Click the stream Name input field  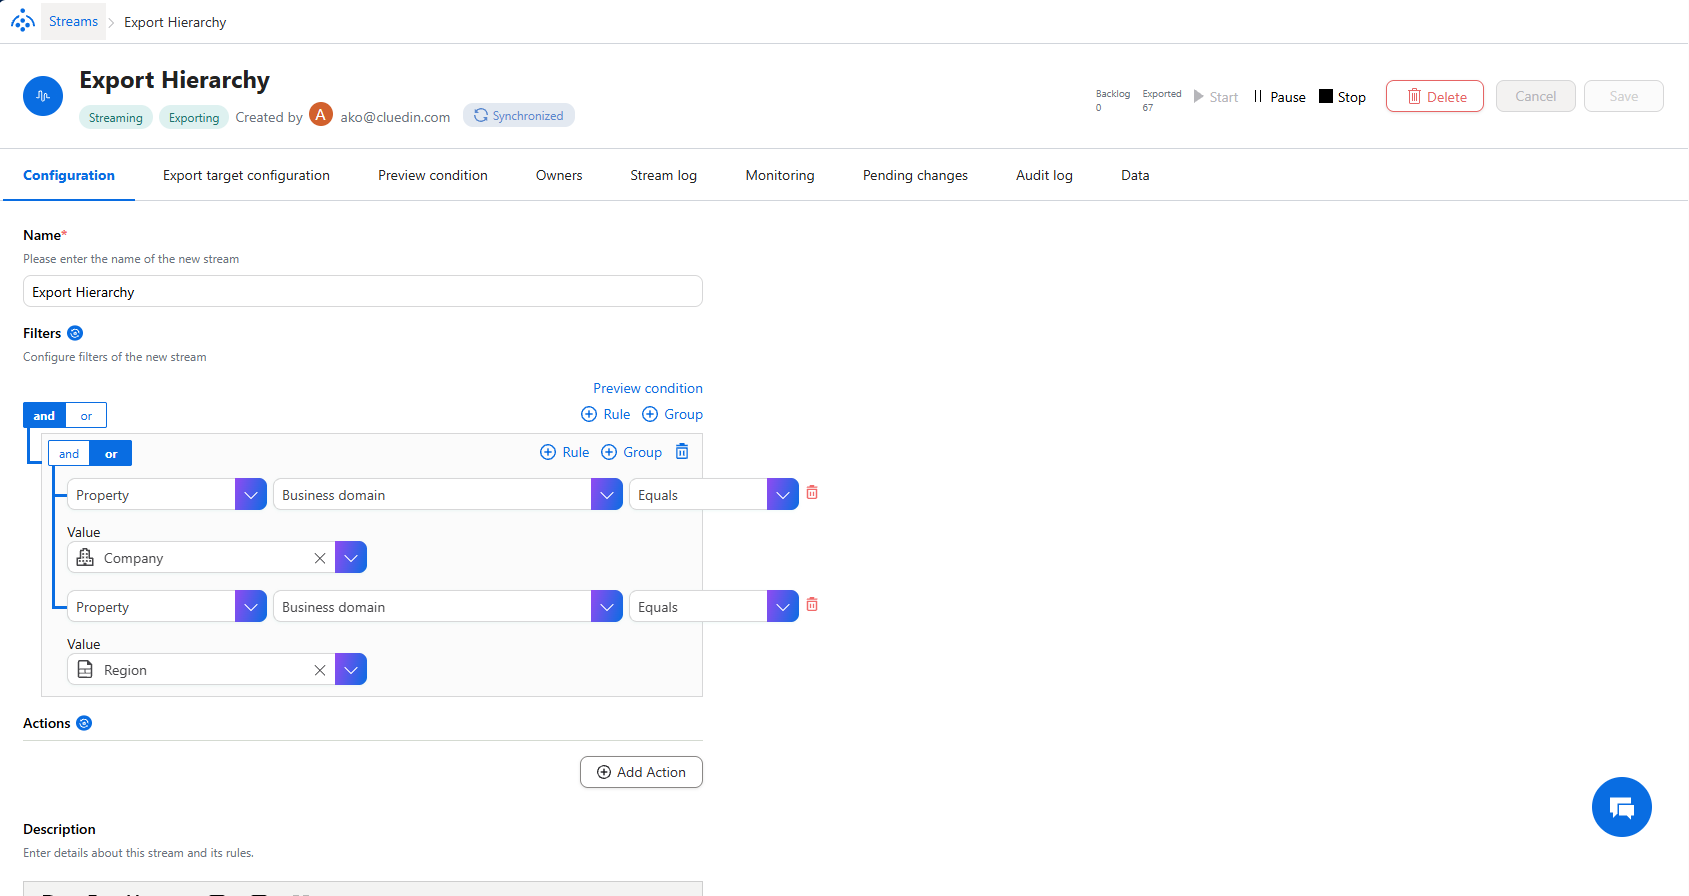tap(362, 292)
